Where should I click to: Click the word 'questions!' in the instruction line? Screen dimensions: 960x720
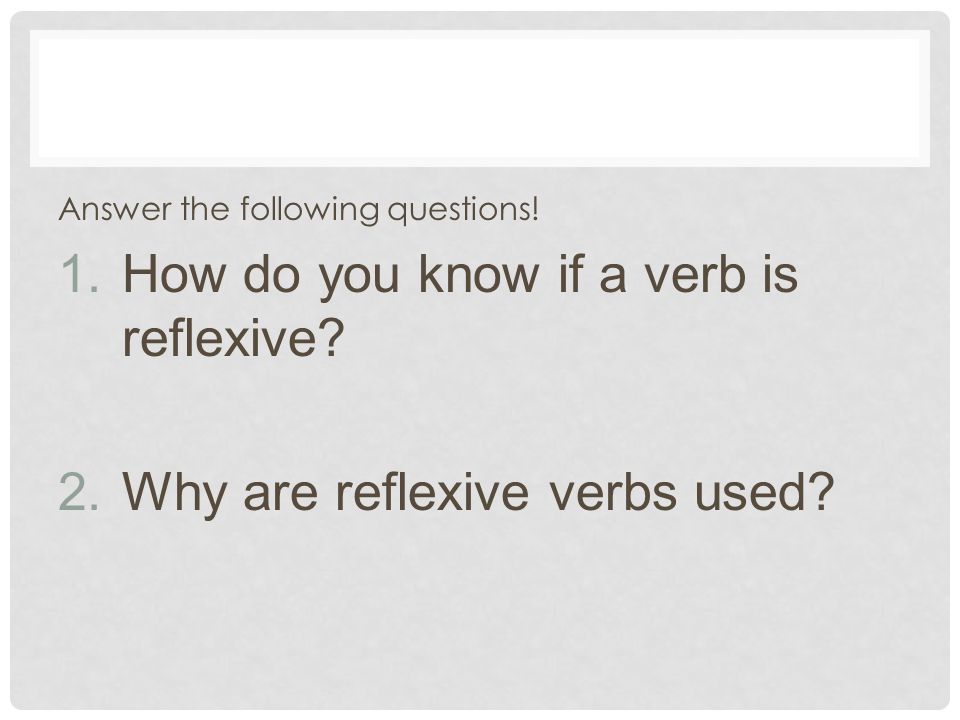click(463, 210)
